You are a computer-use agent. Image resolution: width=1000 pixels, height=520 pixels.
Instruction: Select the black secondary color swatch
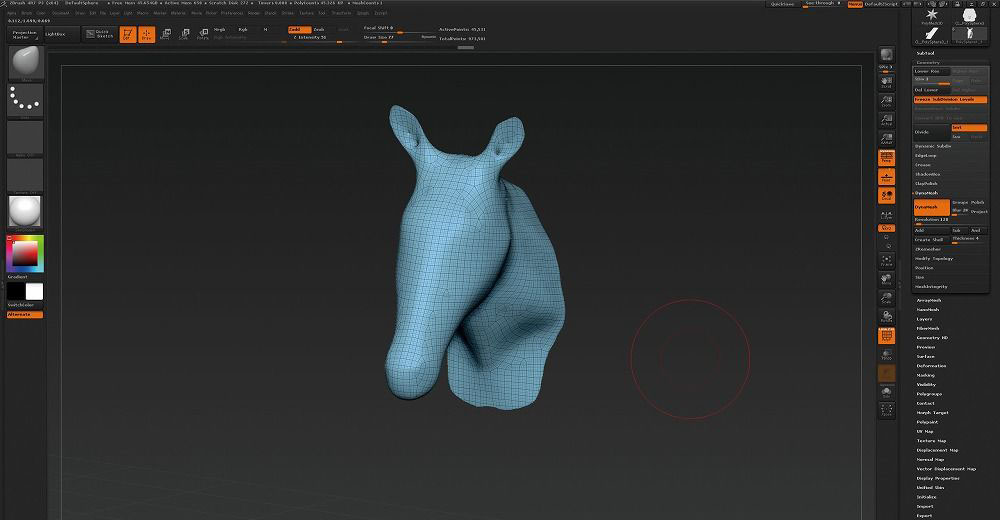click(16, 292)
